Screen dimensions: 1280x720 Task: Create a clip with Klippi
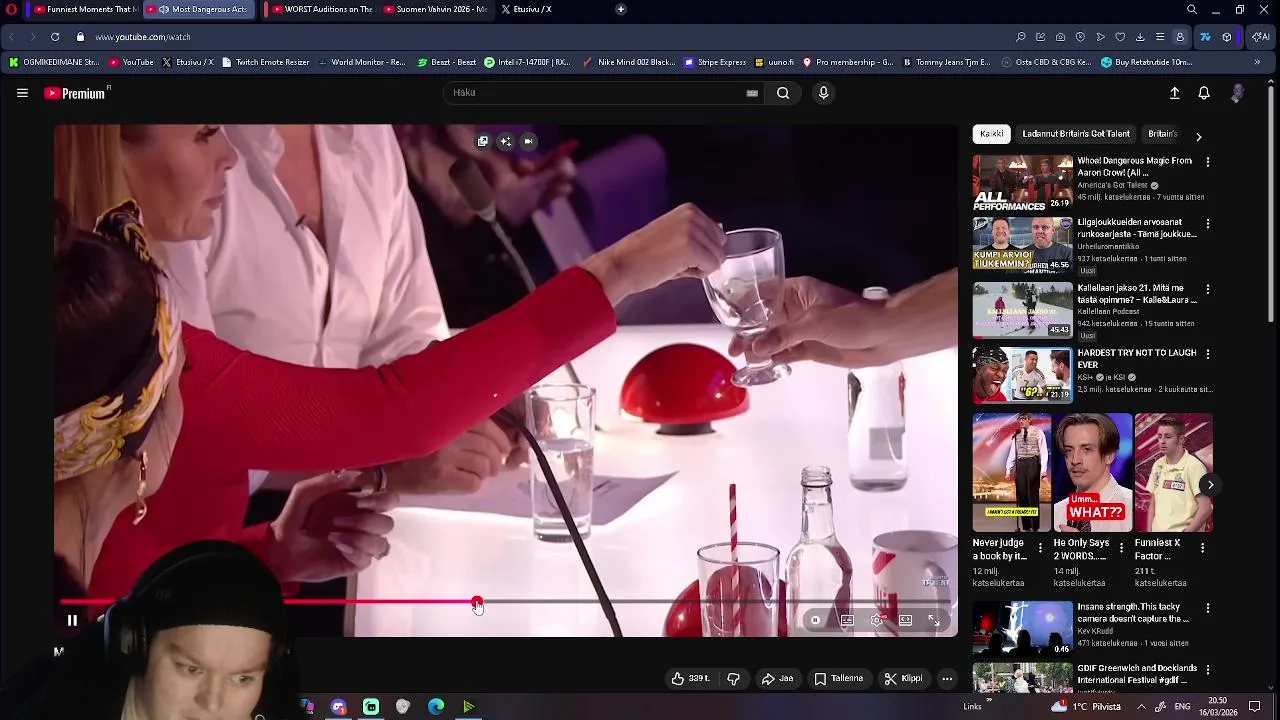[x=903, y=679]
